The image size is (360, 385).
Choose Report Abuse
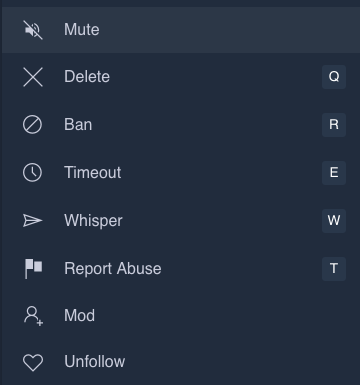click(181, 268)
